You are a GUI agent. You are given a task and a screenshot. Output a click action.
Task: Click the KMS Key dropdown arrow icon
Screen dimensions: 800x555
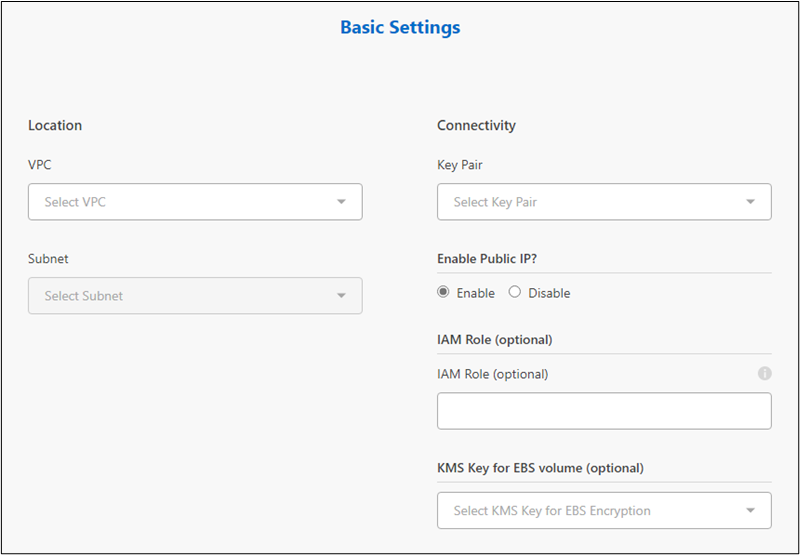750,510
